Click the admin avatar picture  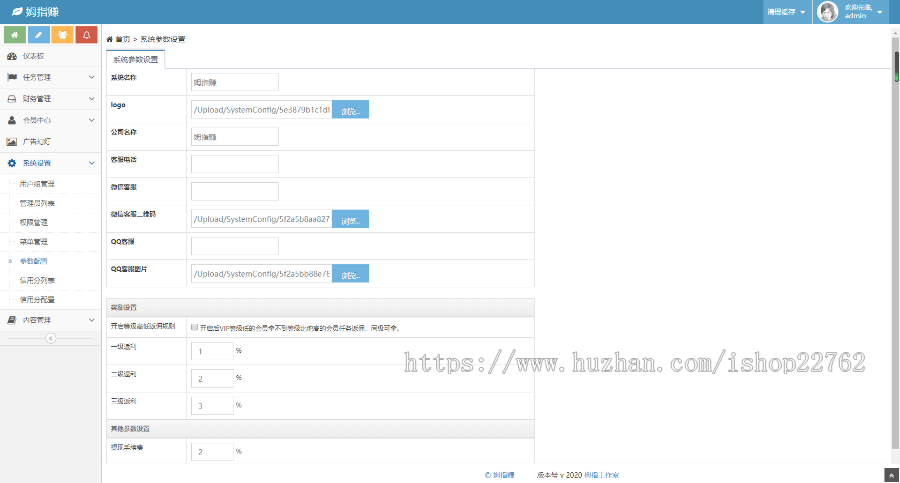827,12
